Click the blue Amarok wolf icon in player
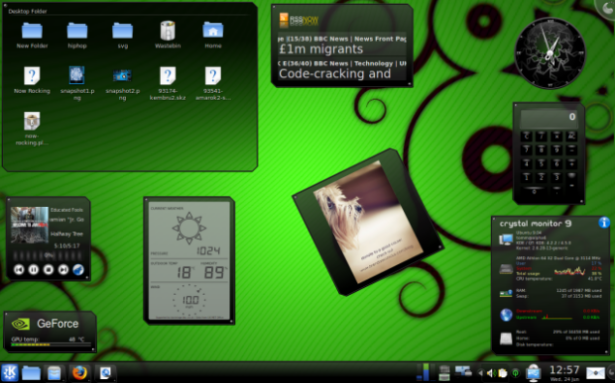The width and height of the screenshot is (615, 383). click(78, 270)
